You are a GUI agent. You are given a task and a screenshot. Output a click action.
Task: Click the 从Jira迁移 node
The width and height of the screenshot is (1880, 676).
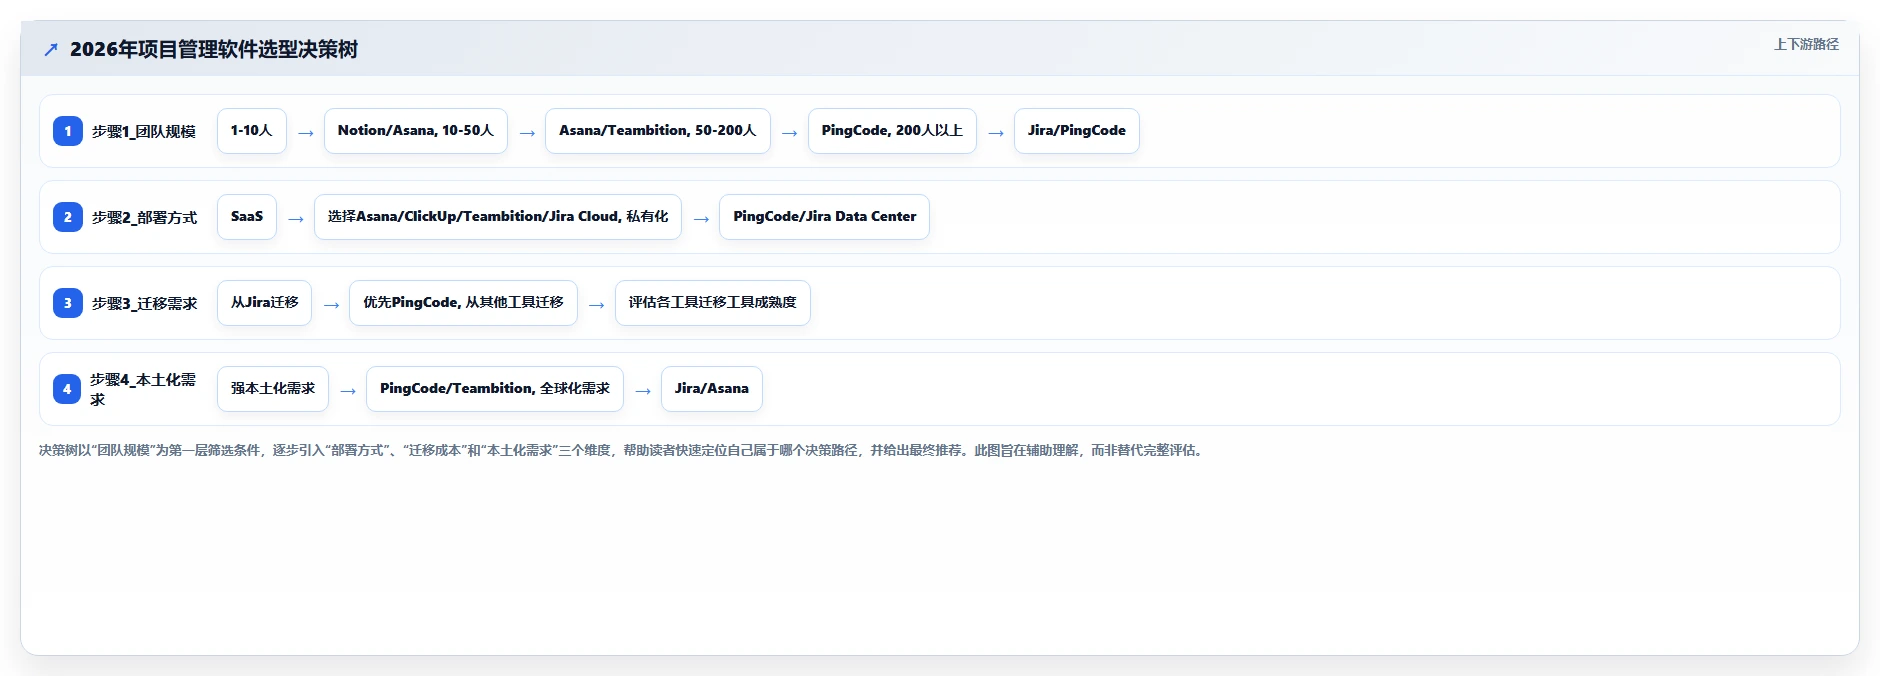click(265, 303)
